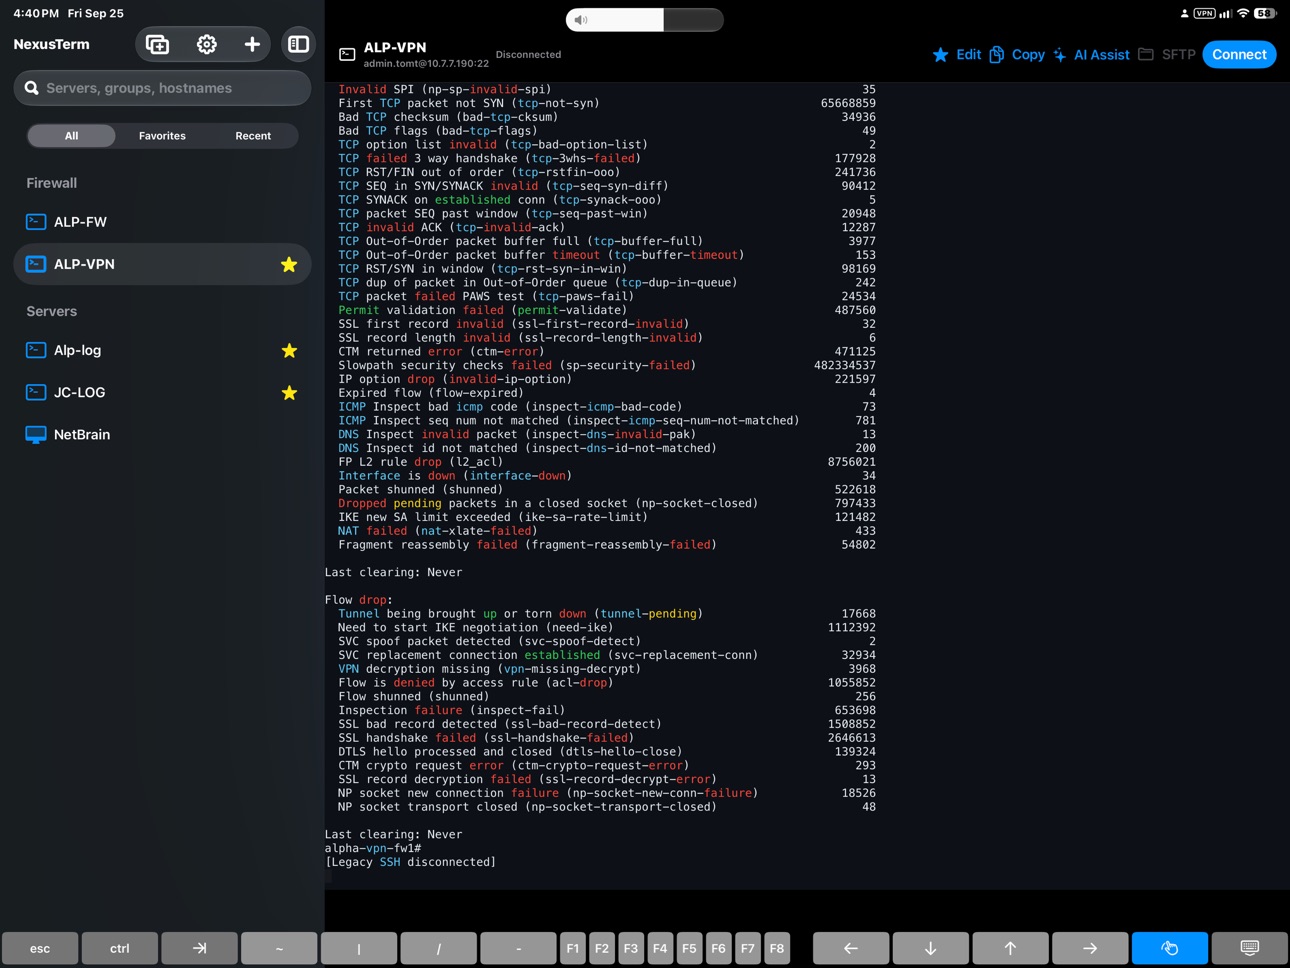This screenshot has height=968, width=1290.
Task: Open the settings gear in the sidebar header
Action: (x=207, y=44)
